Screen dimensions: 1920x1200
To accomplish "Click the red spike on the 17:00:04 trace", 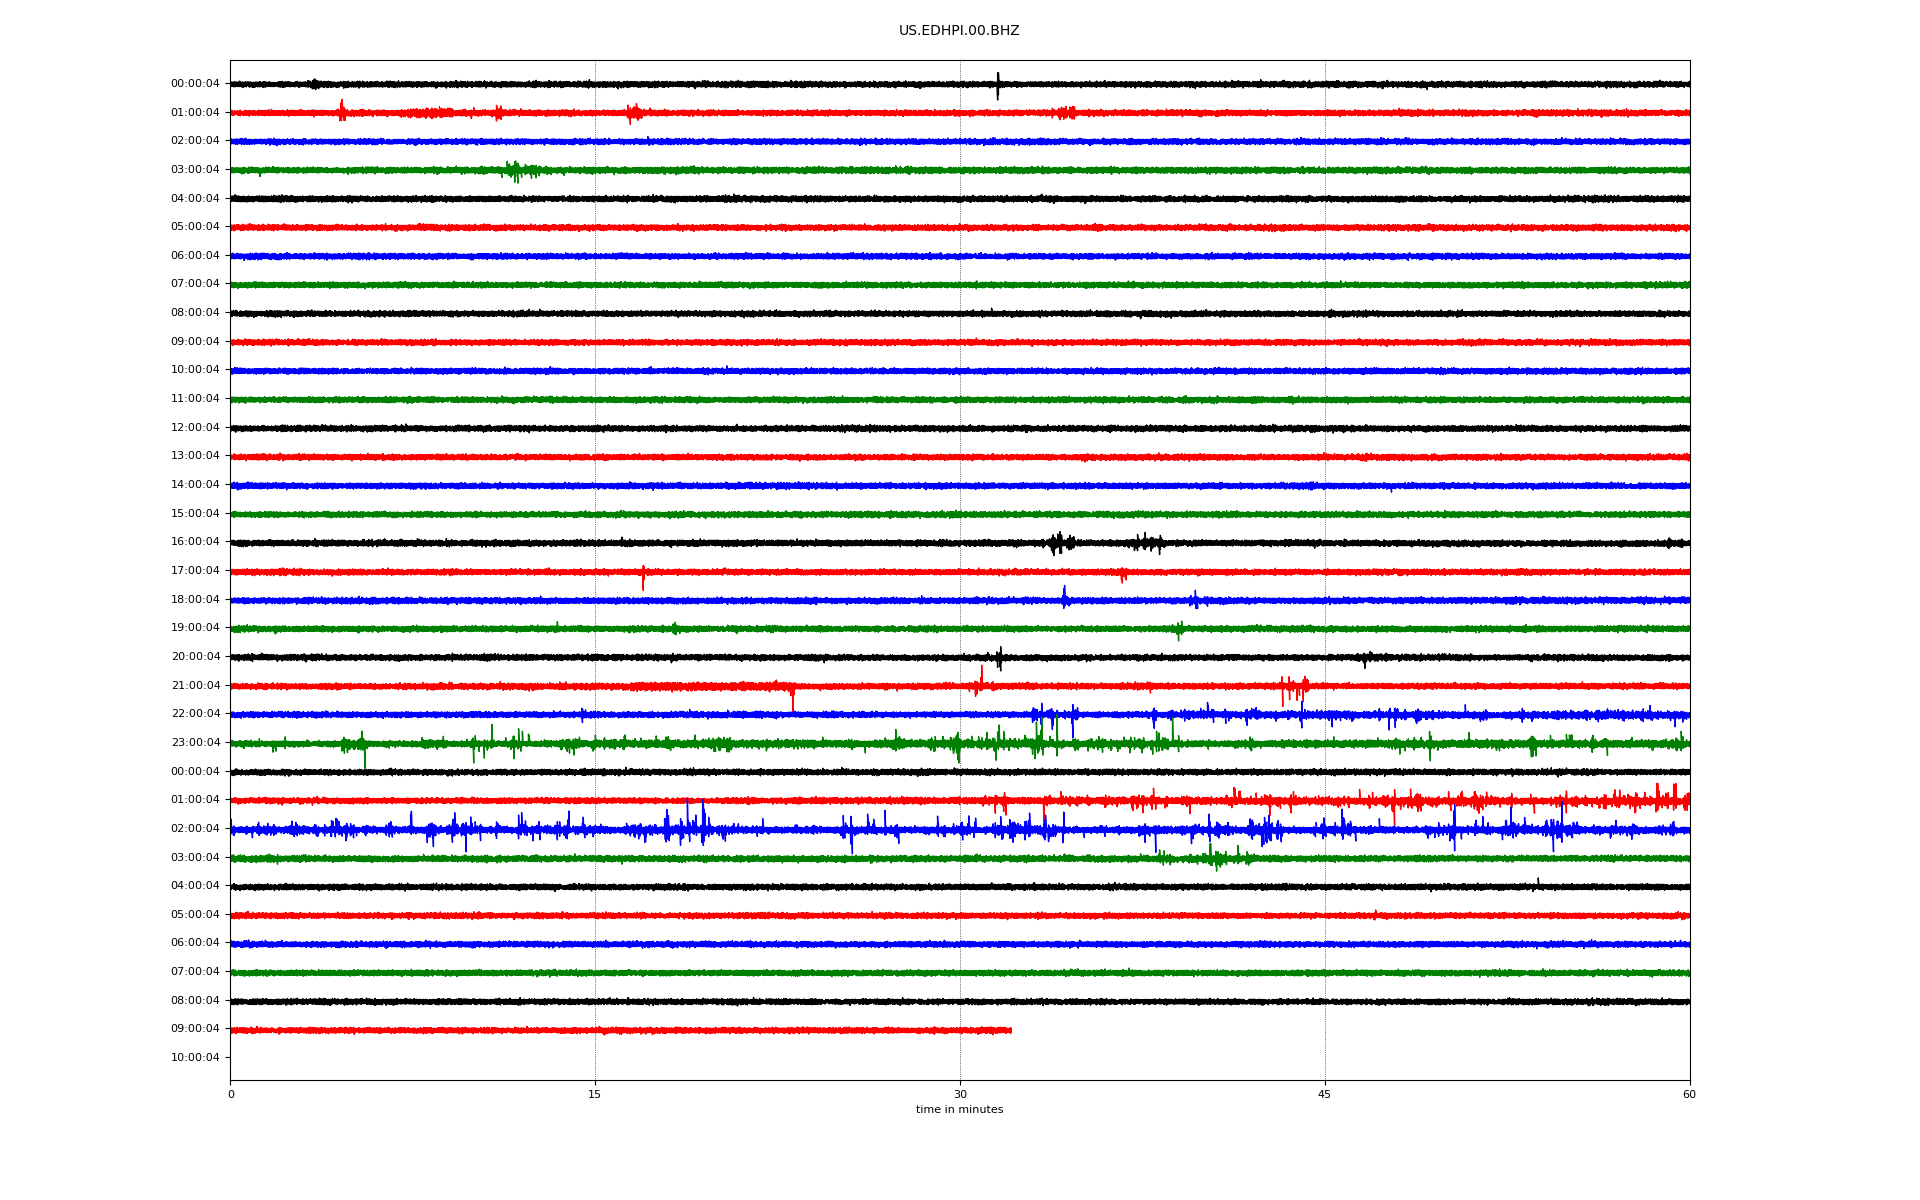I will 643,576.
